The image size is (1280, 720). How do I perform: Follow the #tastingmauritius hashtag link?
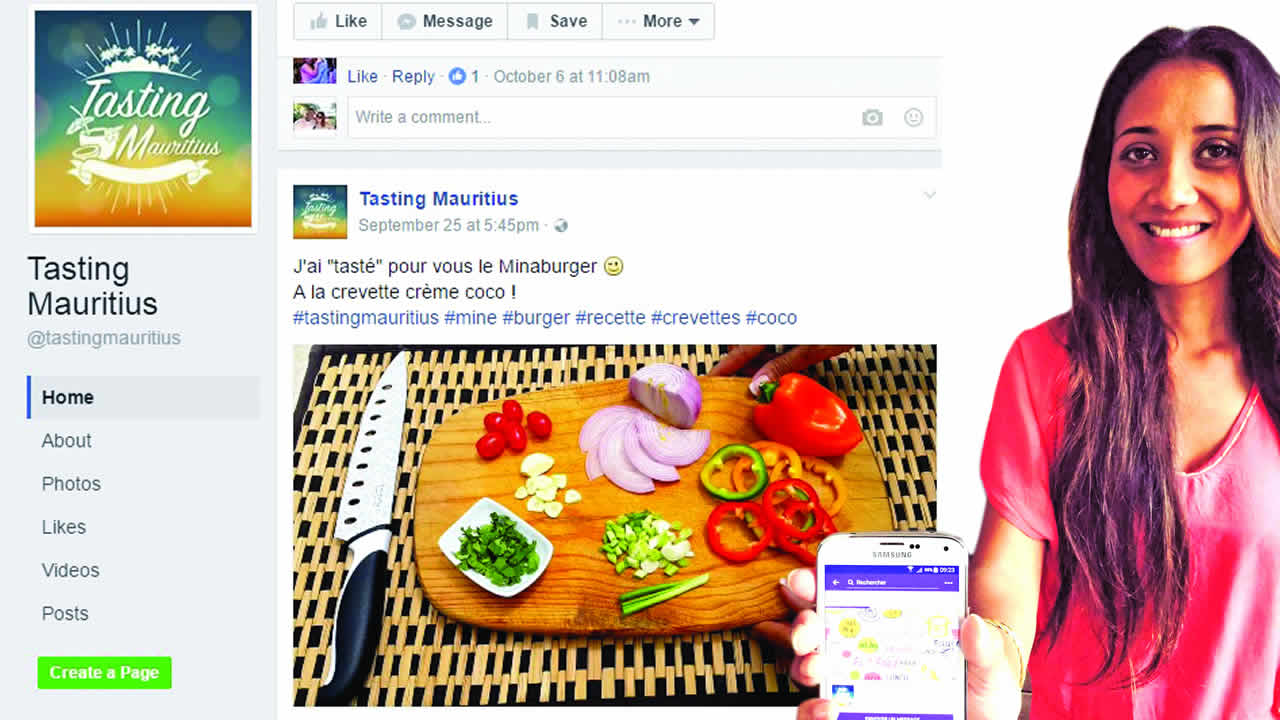click(x=366, y=318)
